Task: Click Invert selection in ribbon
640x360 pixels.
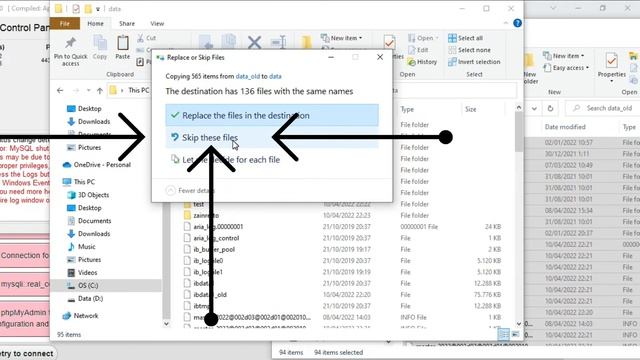Action: [474, 62]
